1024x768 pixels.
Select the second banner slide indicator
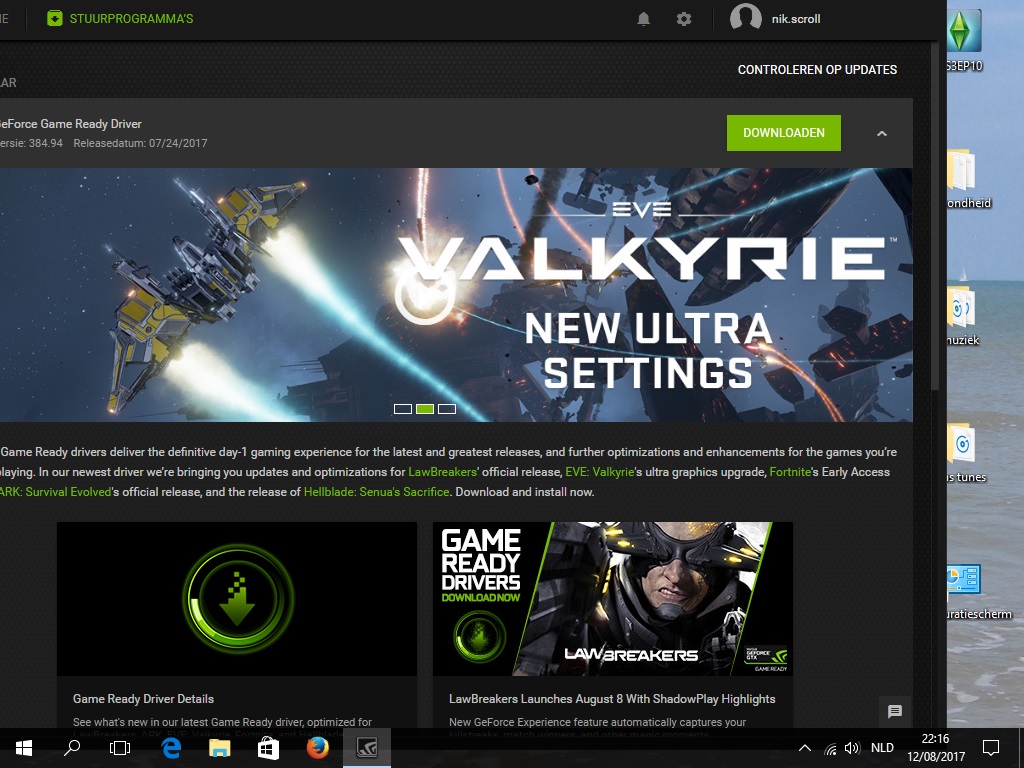(425, 409)
